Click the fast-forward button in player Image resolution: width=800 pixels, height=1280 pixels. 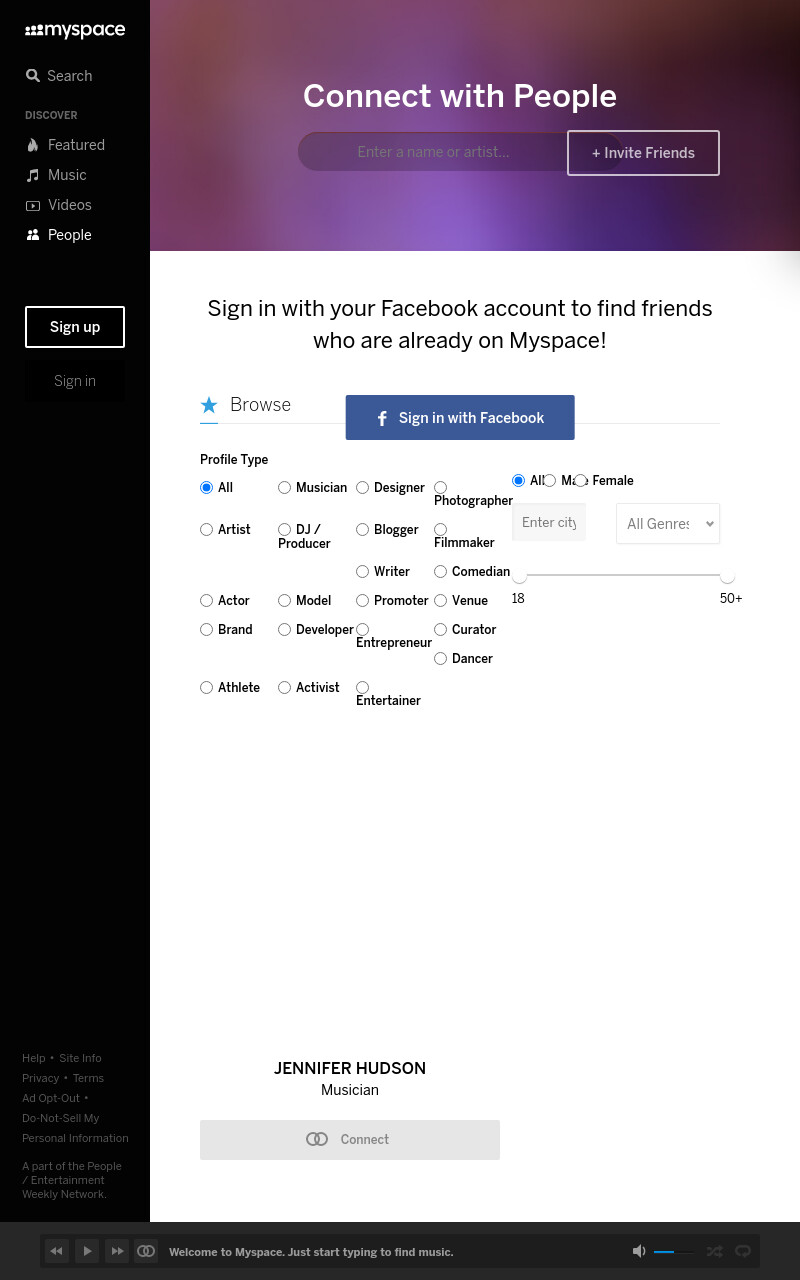click(x=117, y=1251)
